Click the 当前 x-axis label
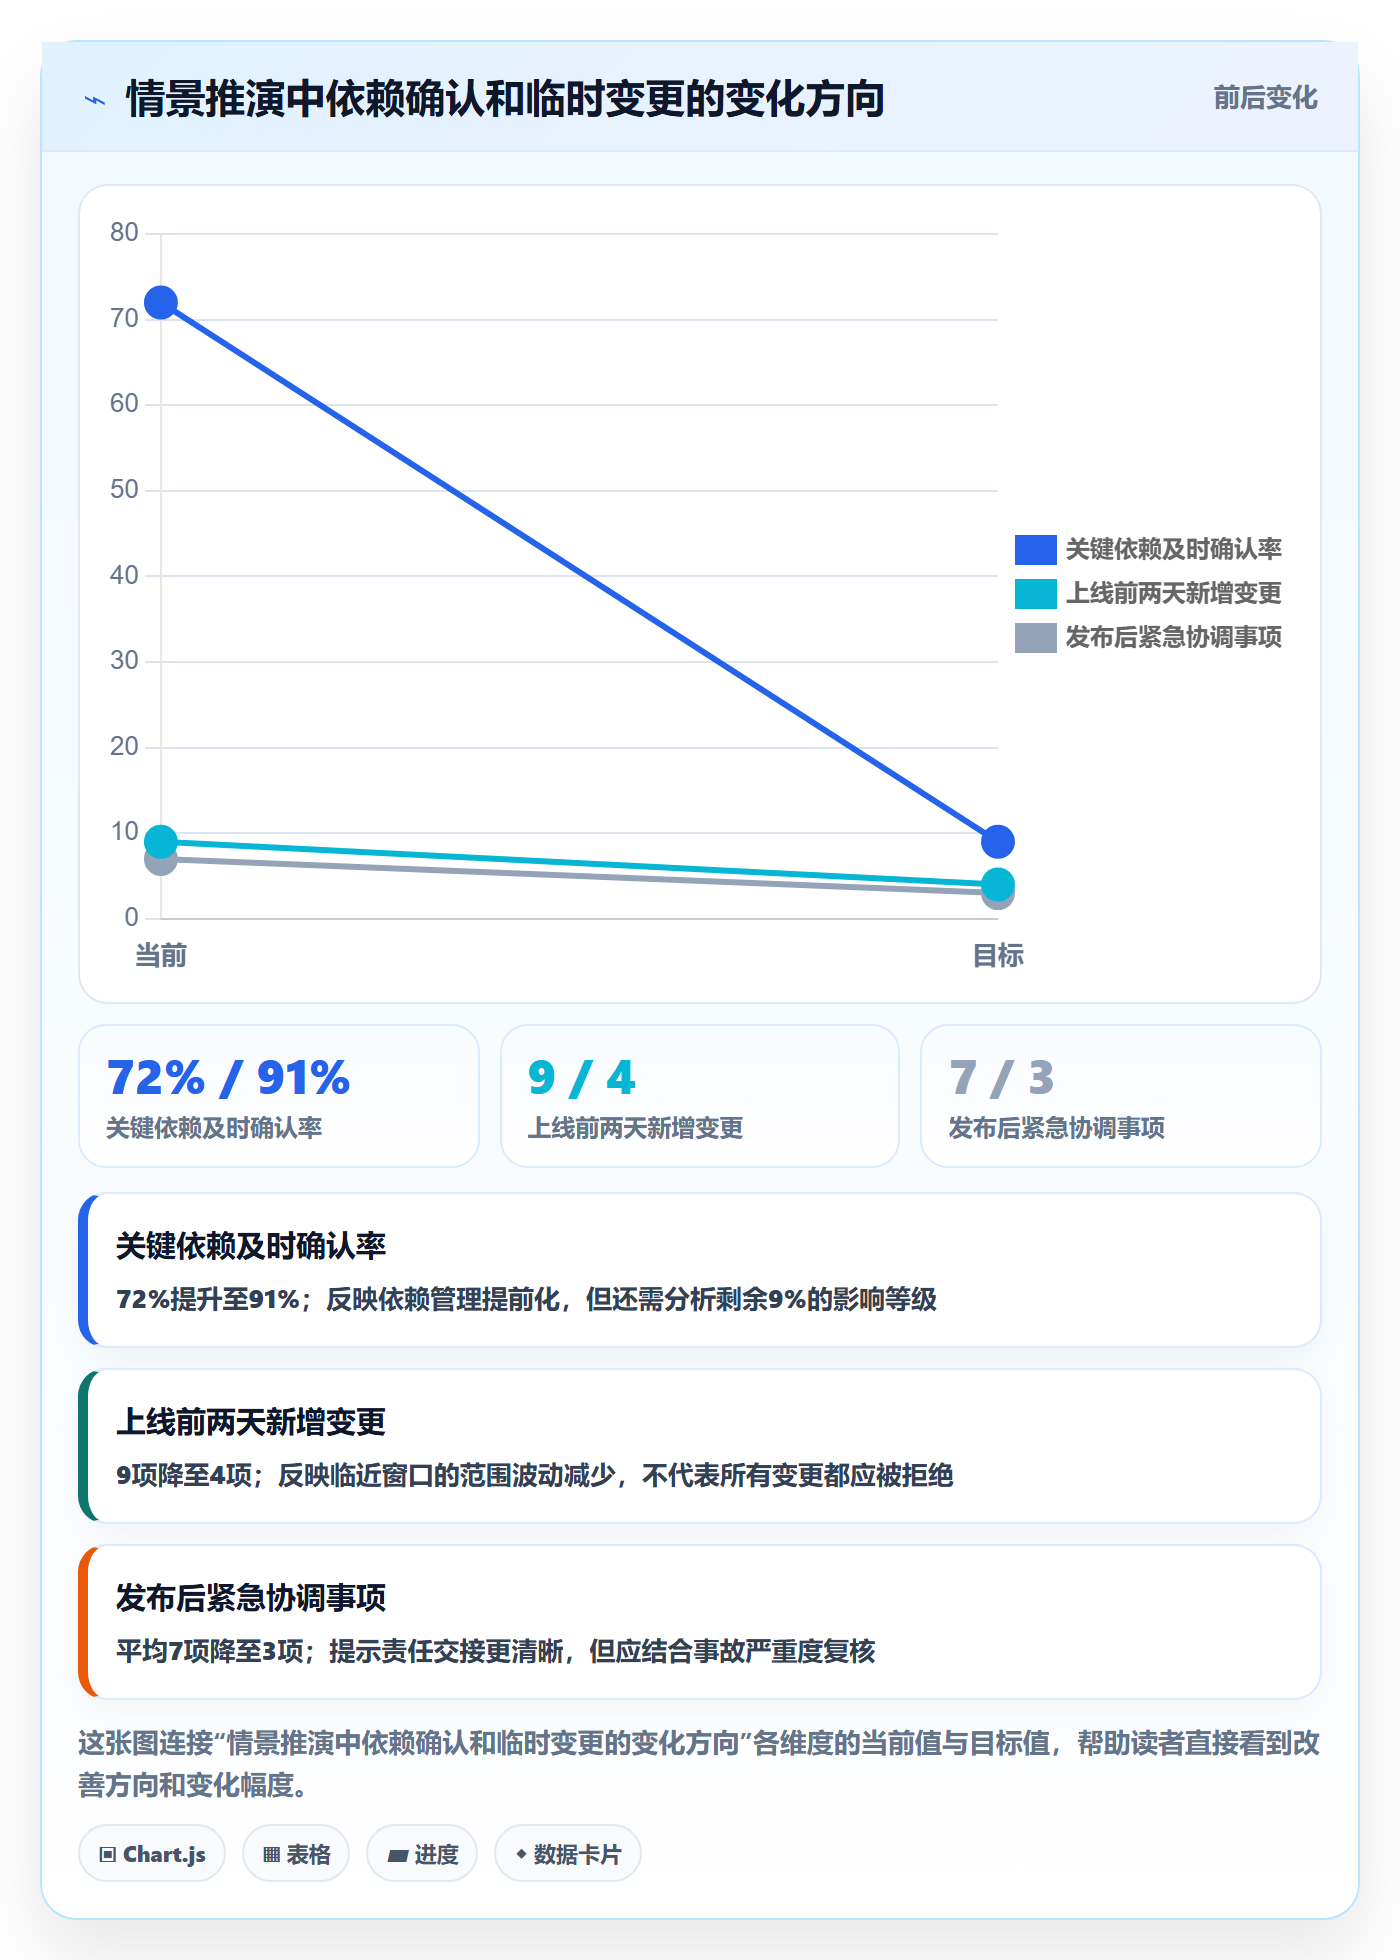This screenshot has height=1960, width=1400. coord(161,956)
